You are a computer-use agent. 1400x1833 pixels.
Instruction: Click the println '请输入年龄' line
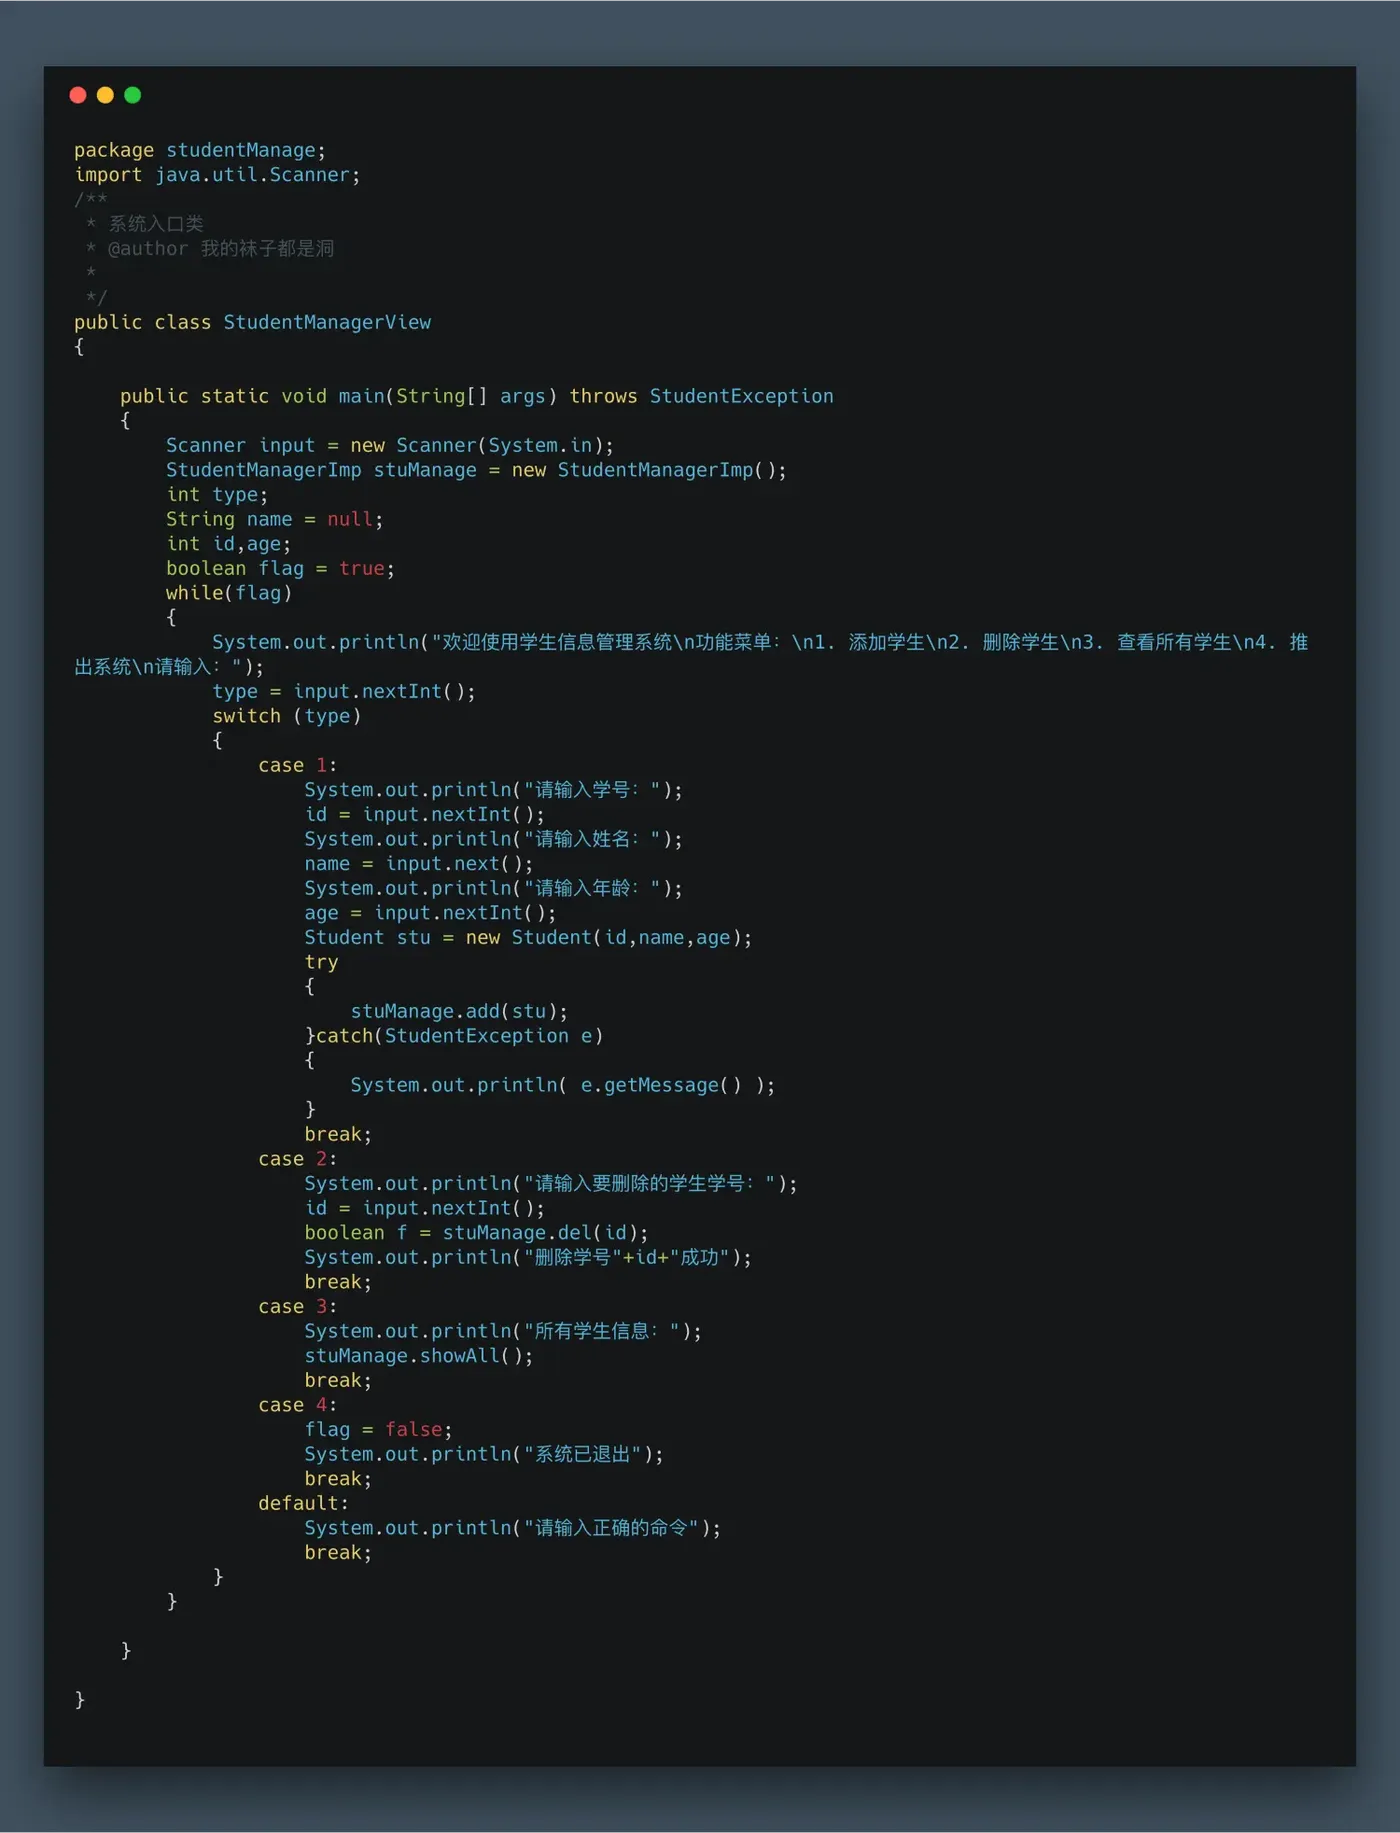click(x=494, y=888)
